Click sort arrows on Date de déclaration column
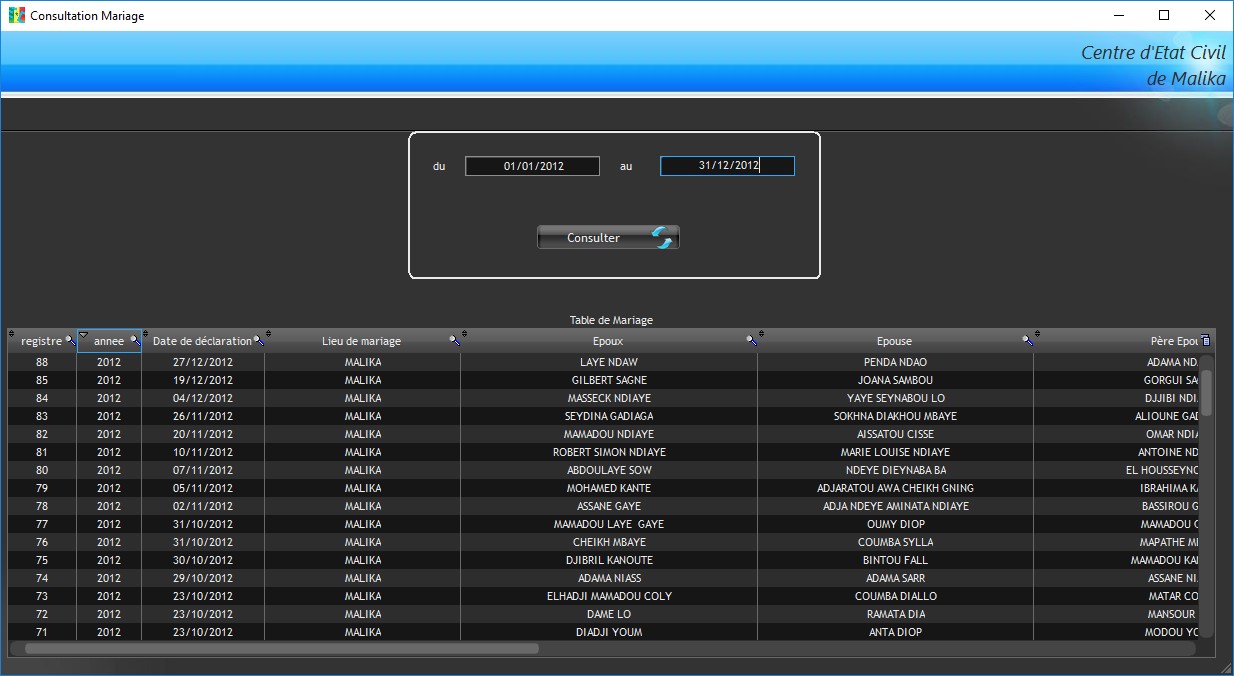Screen dimensions: 1234x676 (x=145, y=334)
